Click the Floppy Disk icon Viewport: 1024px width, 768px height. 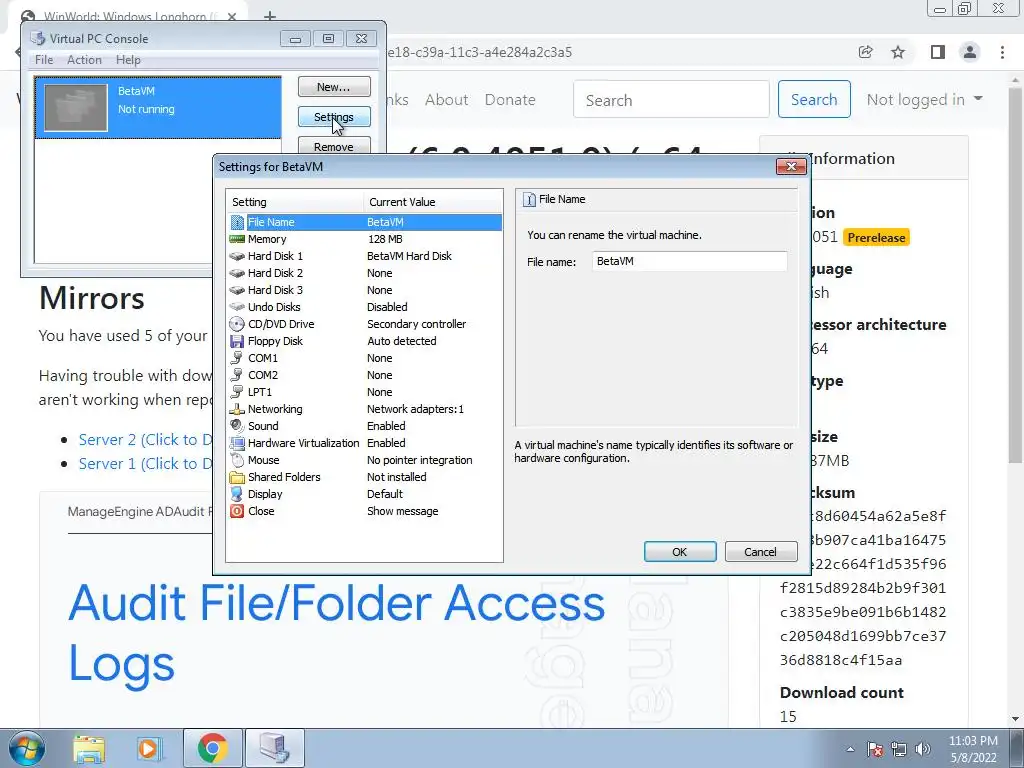(x=237, y=341)
